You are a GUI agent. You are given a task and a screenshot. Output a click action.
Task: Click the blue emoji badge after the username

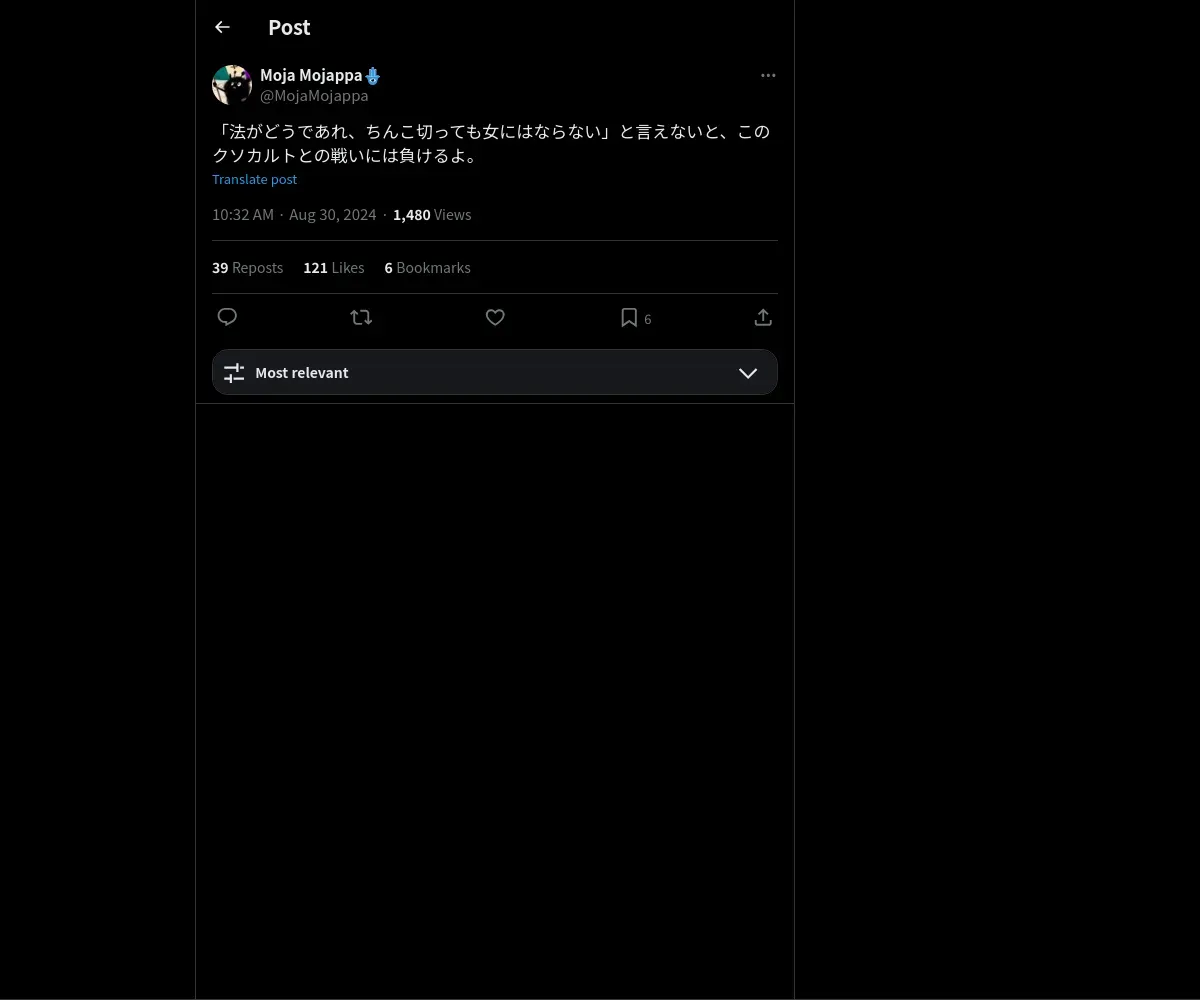point(373,76)
